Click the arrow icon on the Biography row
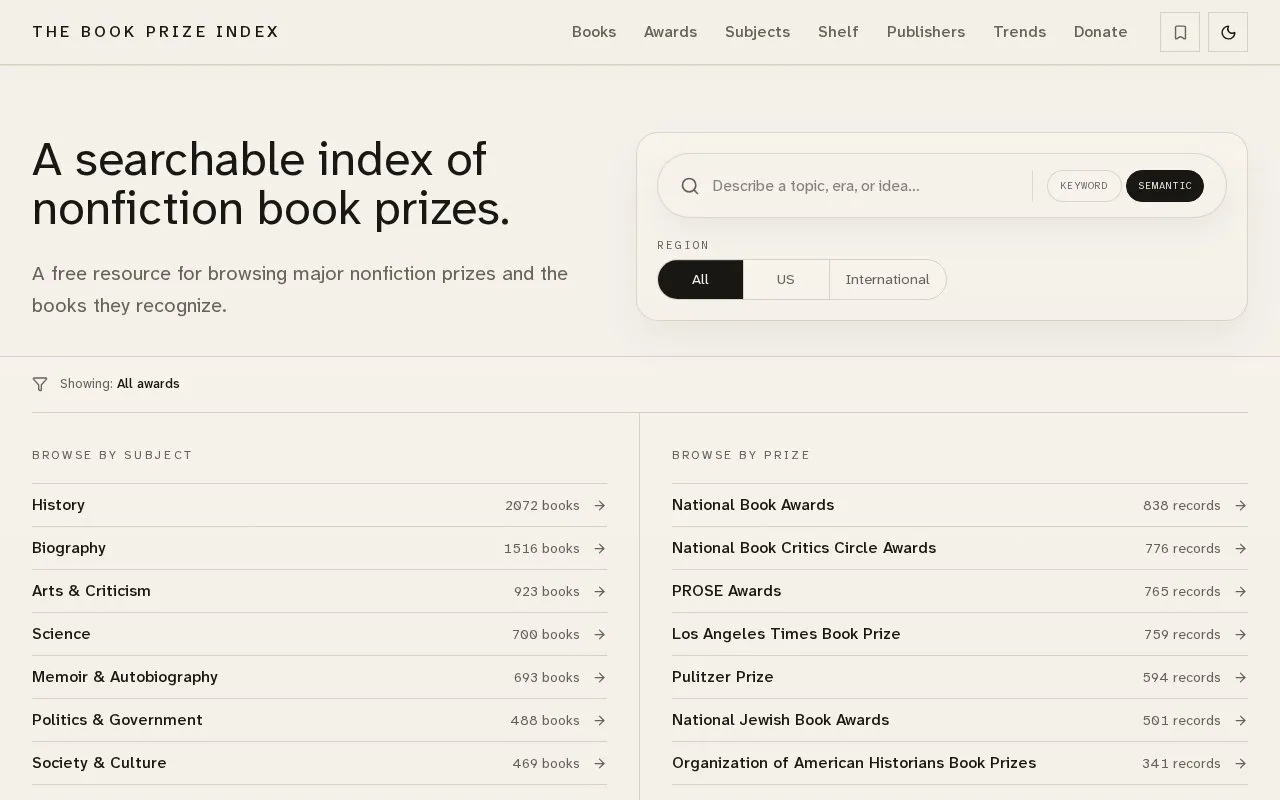This screenshot has height=800, width=1280. (600, 549)
